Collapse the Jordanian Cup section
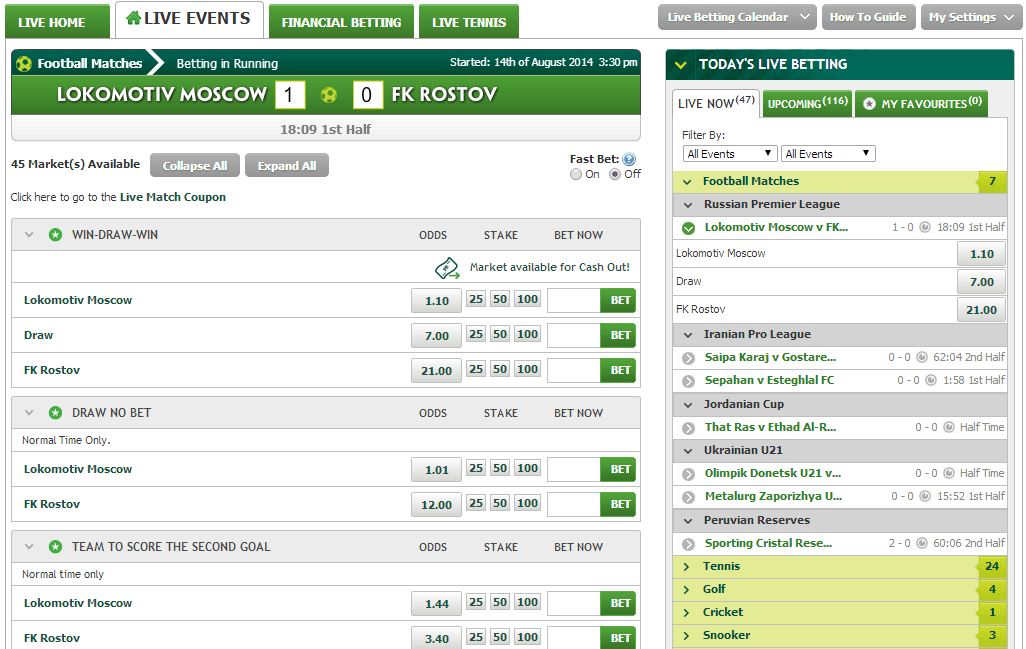Image resolution: width=1026 pixels, height=649 pixels. [688, 405]
